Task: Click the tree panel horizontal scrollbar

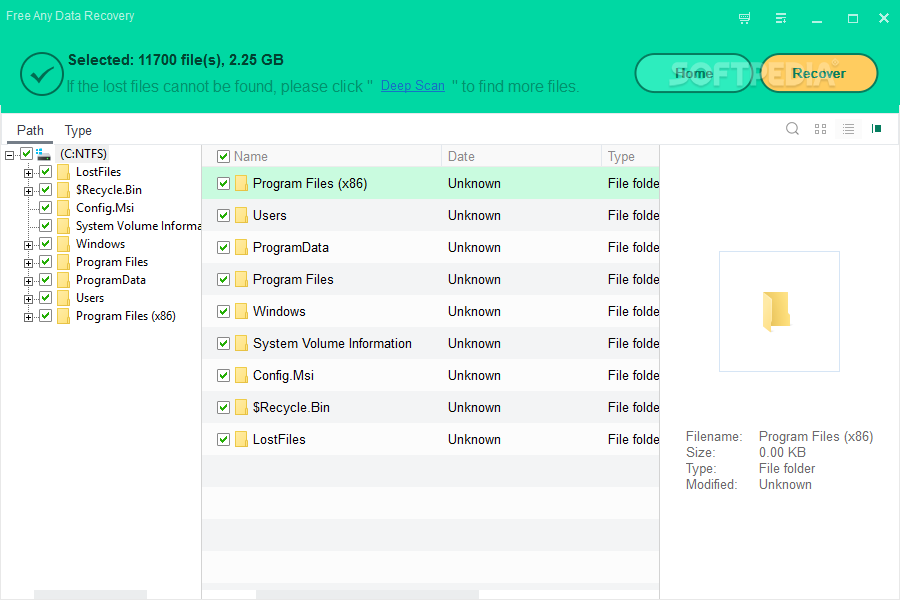Action: click(x=90, y=594)
